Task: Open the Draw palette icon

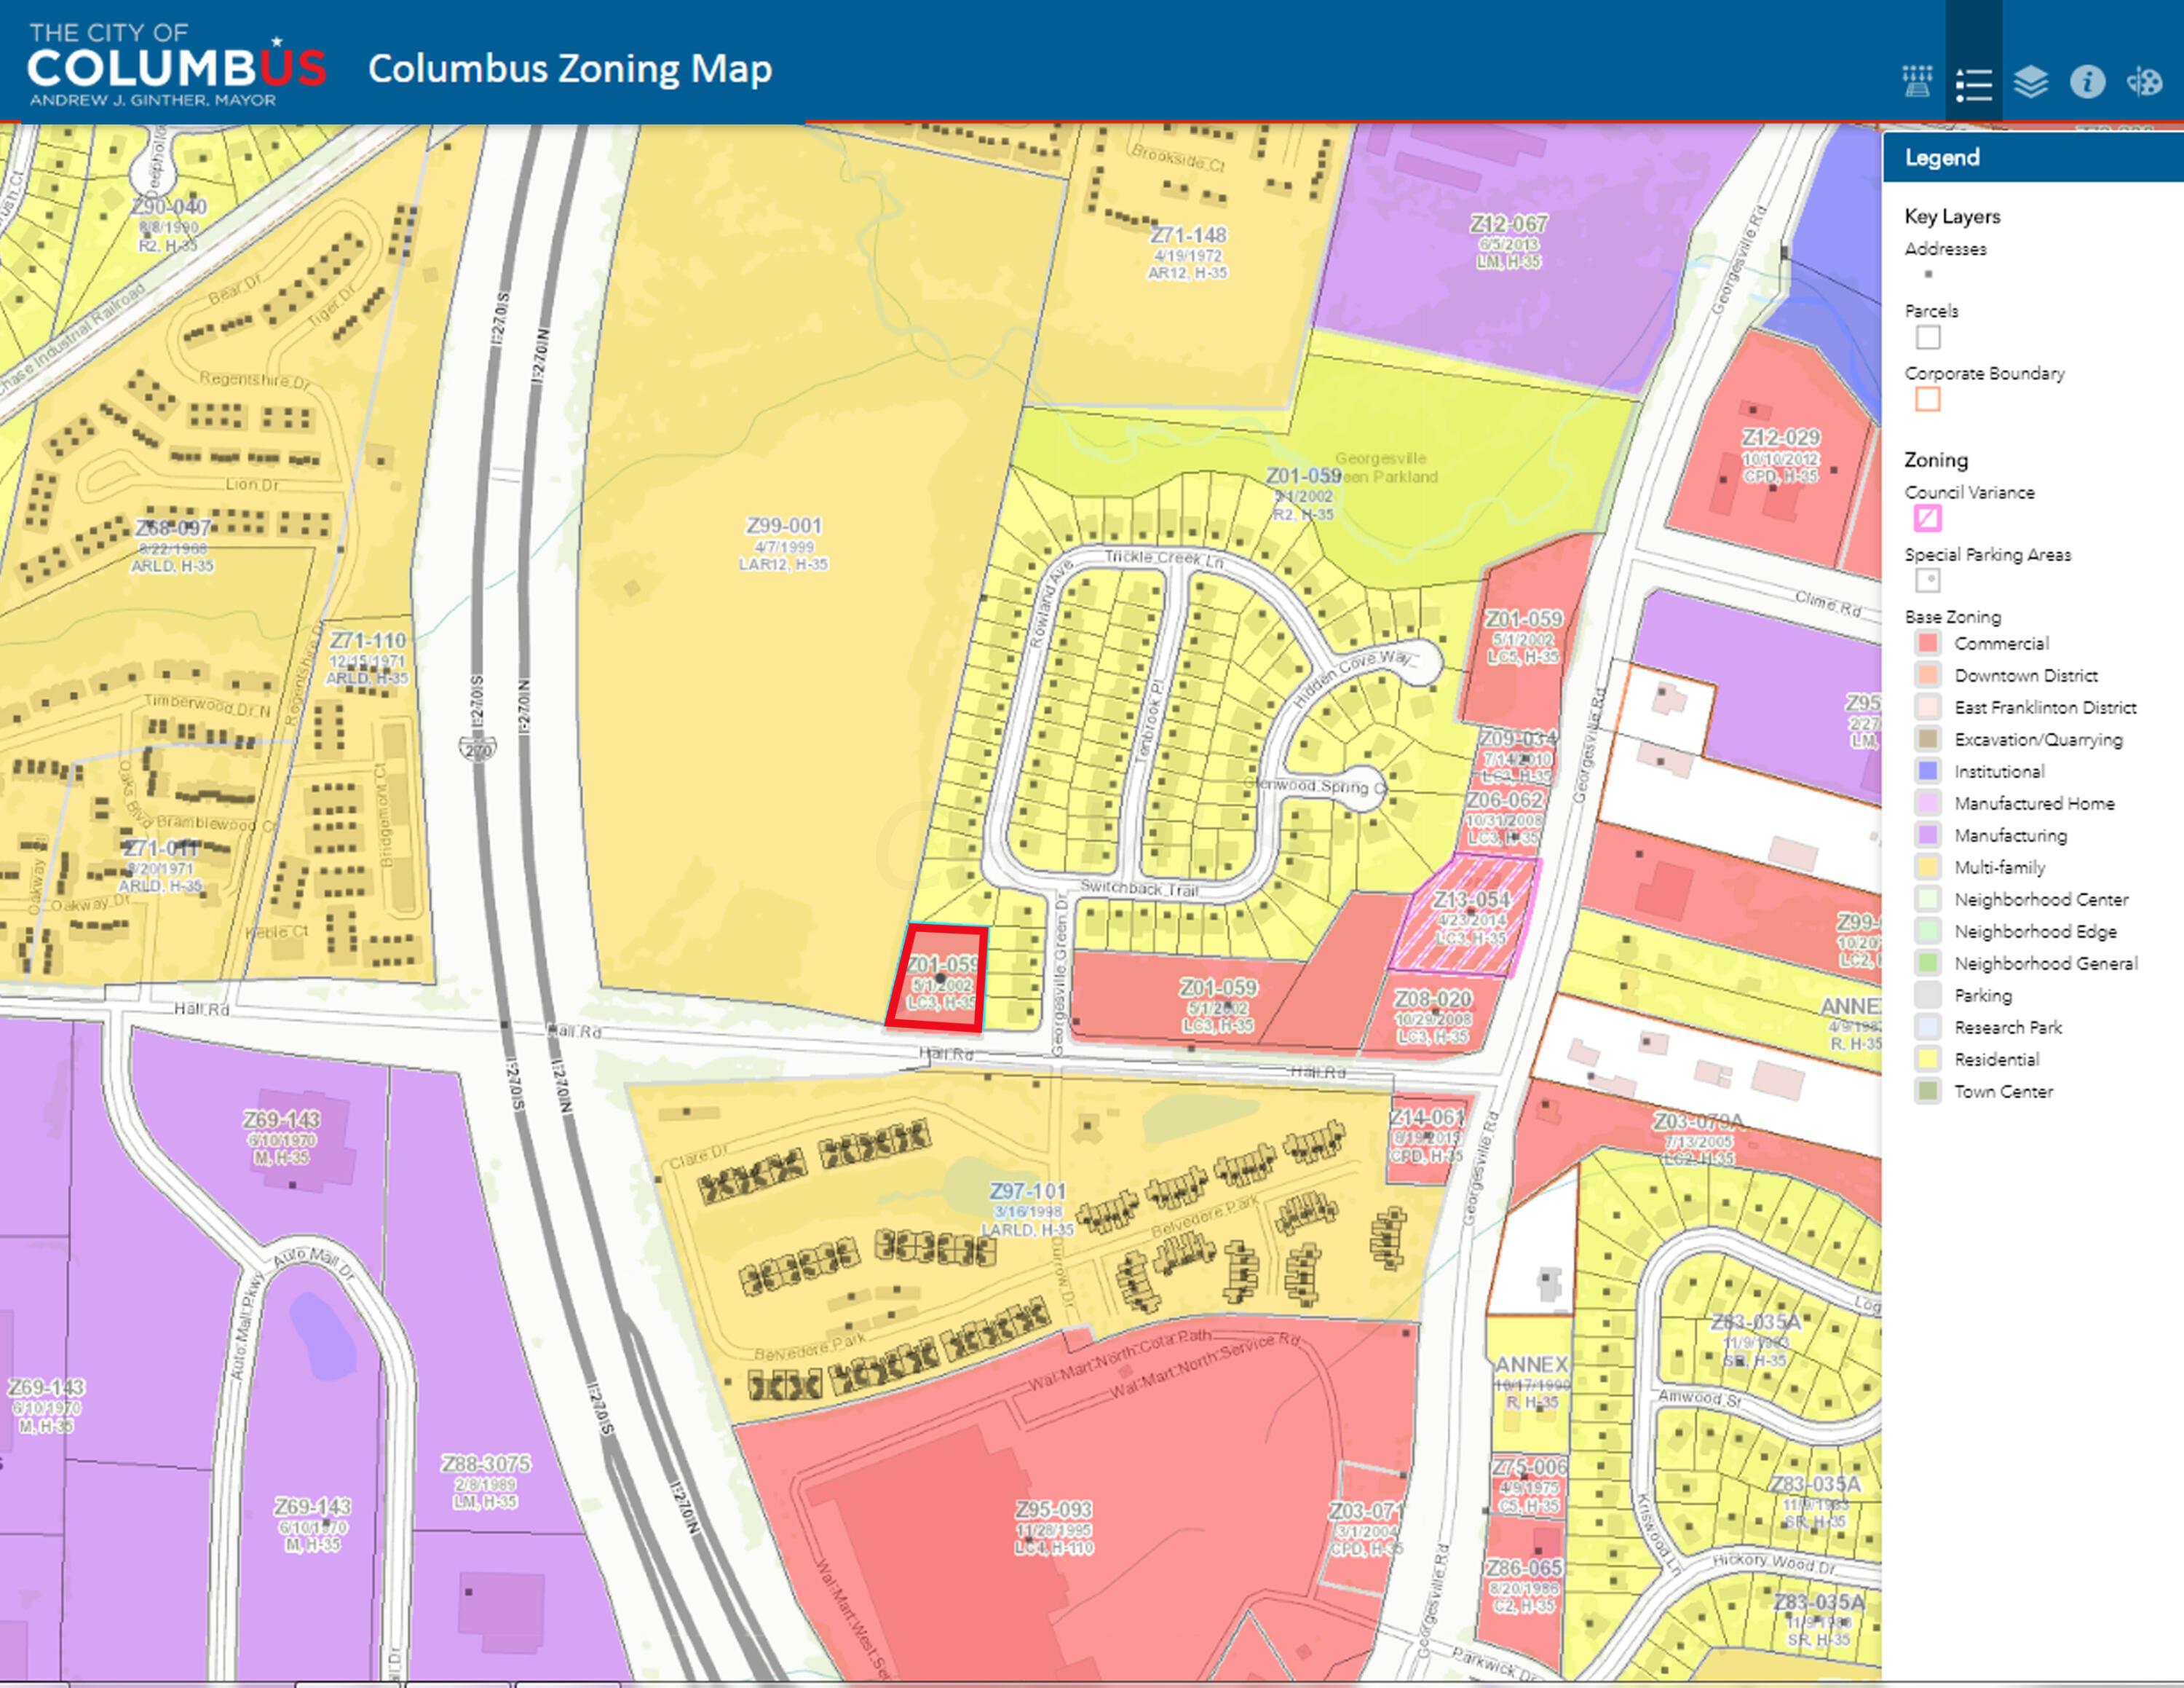Action: 2144,81
